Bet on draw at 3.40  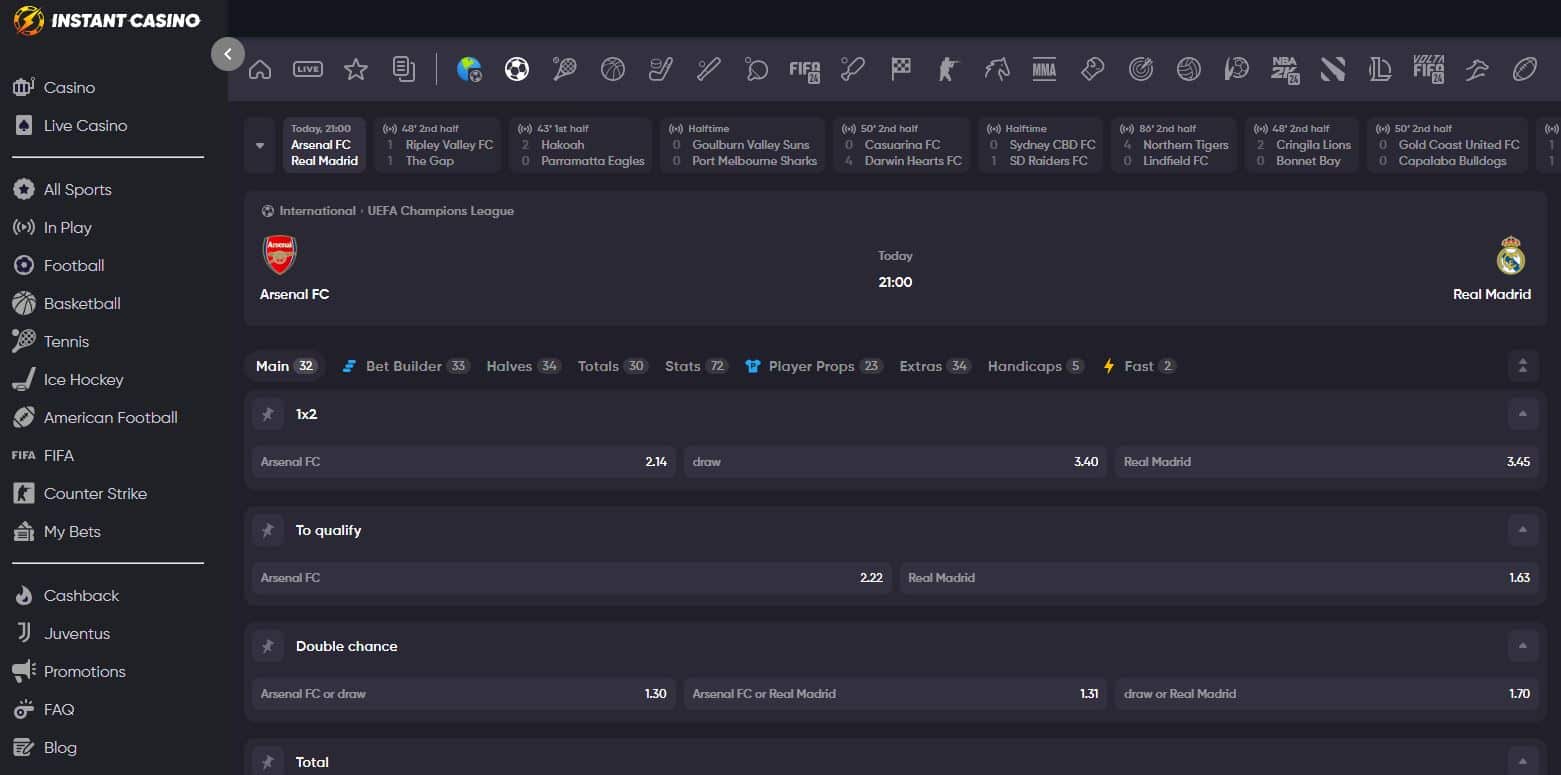pyautogui.click(x=895, y=462)
